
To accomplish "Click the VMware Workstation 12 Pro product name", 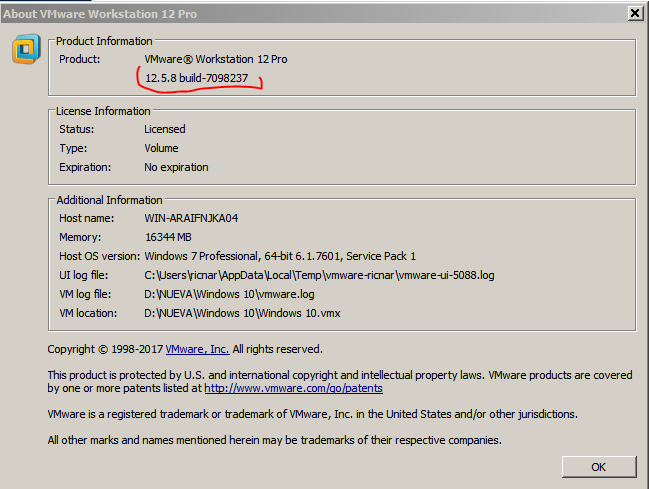I will click(x=215, y=59).
